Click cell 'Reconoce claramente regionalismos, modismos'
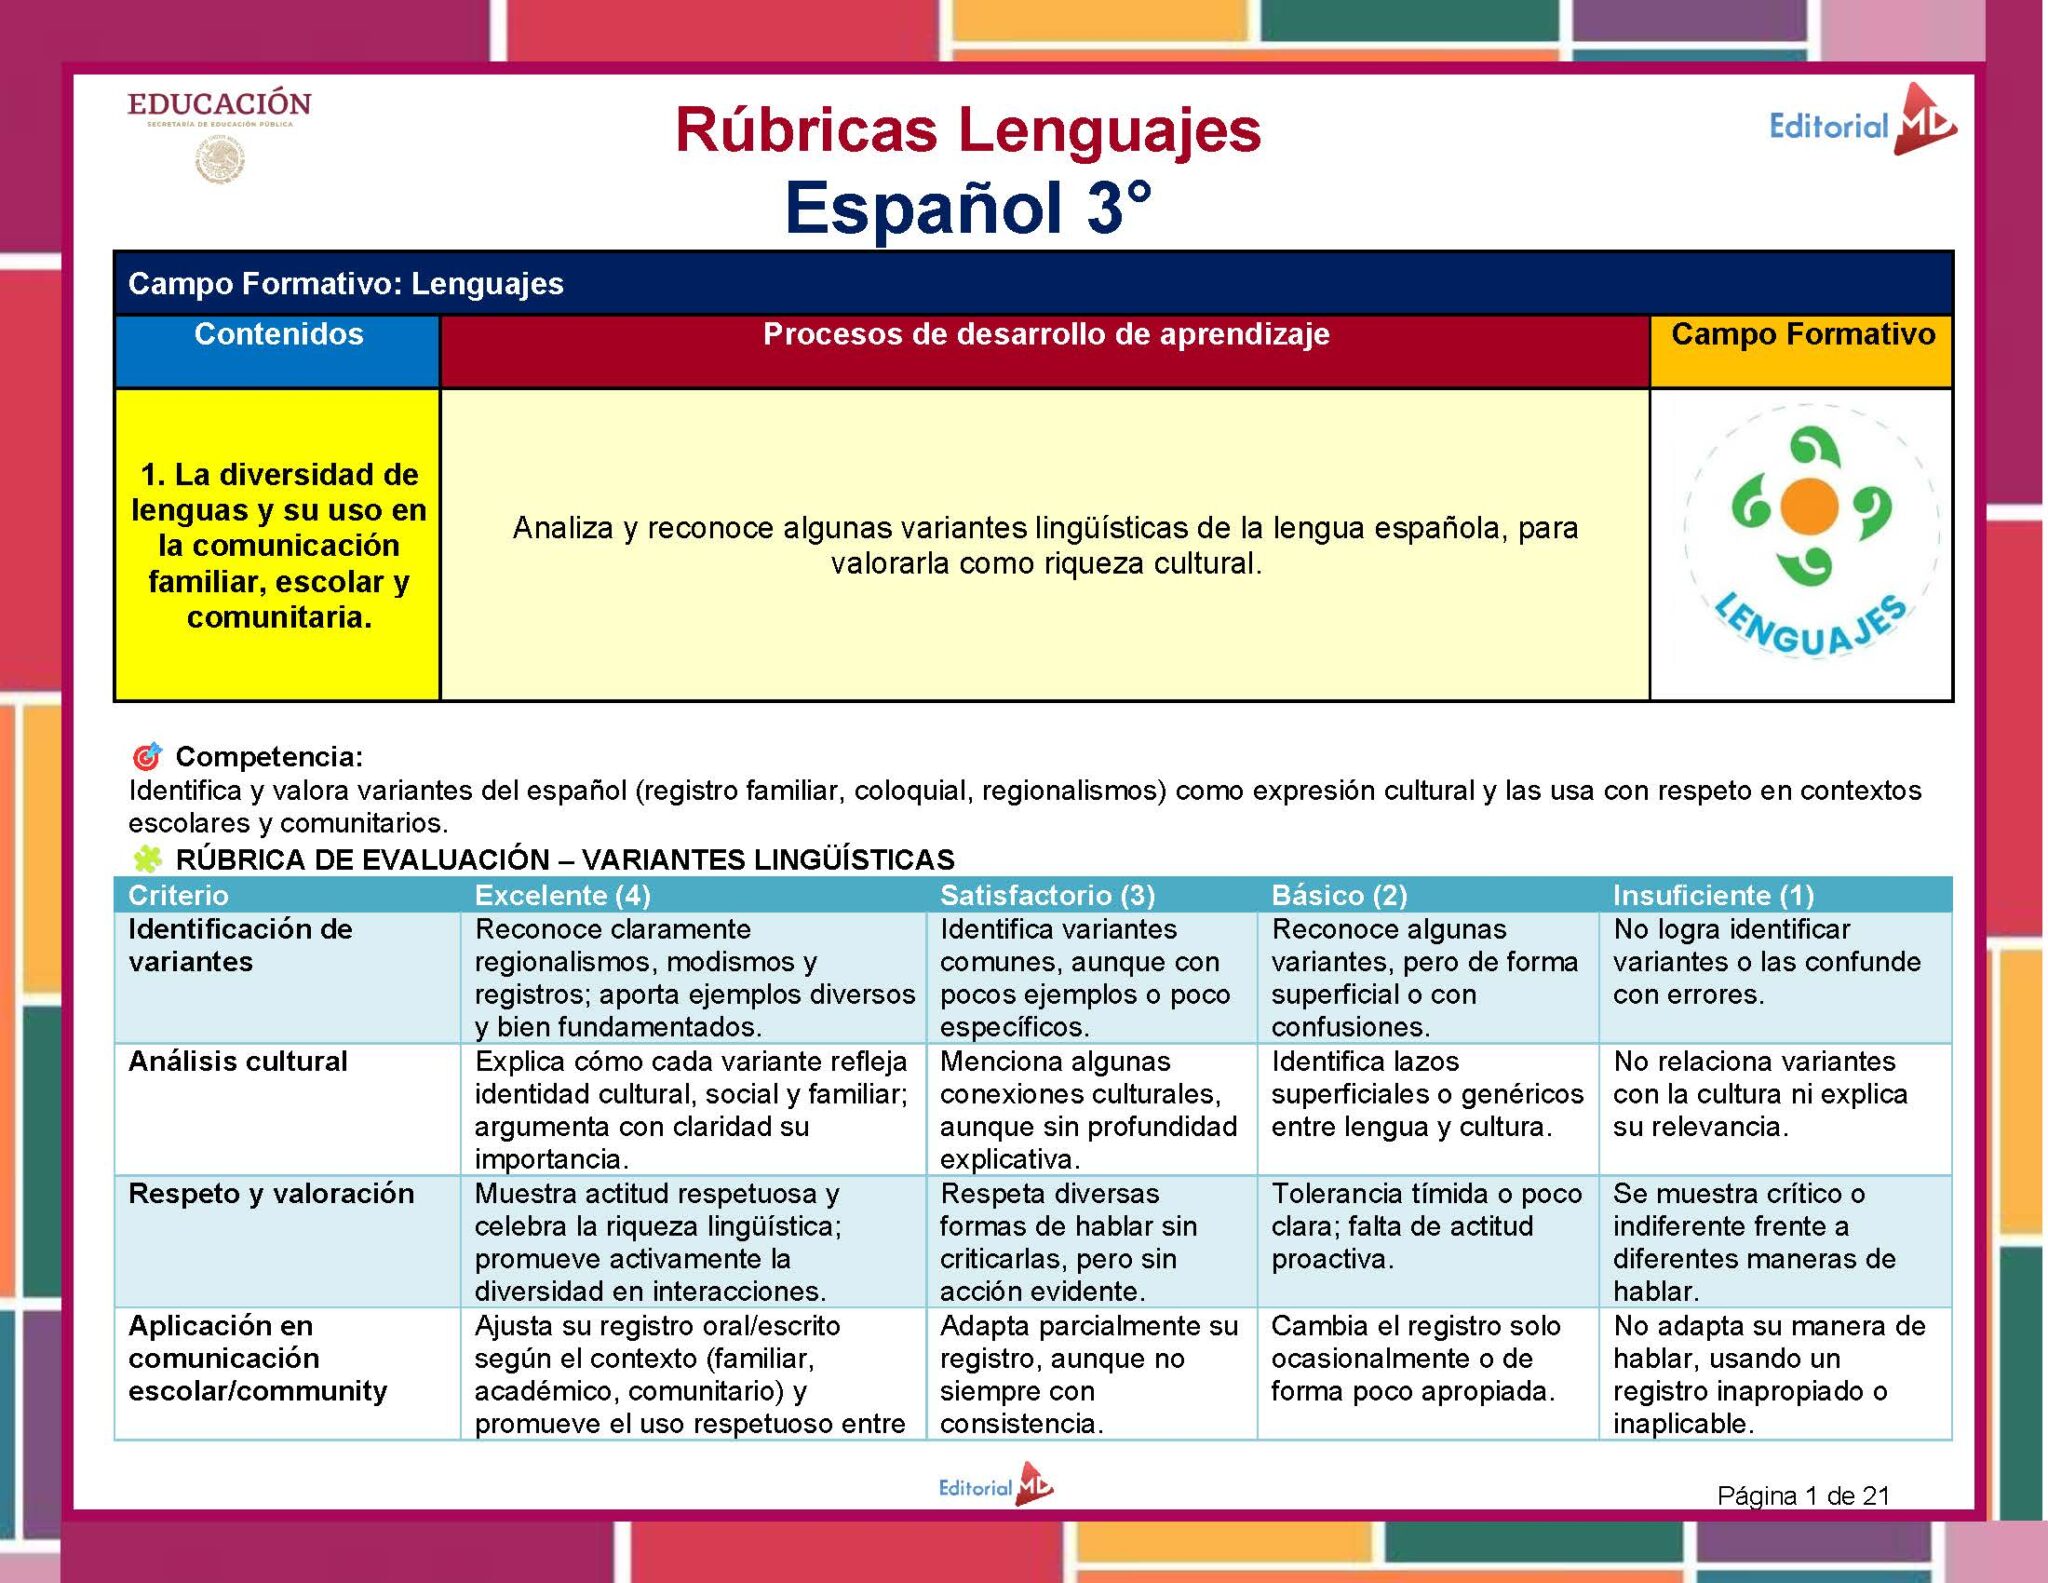The image size is (2048, 1583). [694, 978]
